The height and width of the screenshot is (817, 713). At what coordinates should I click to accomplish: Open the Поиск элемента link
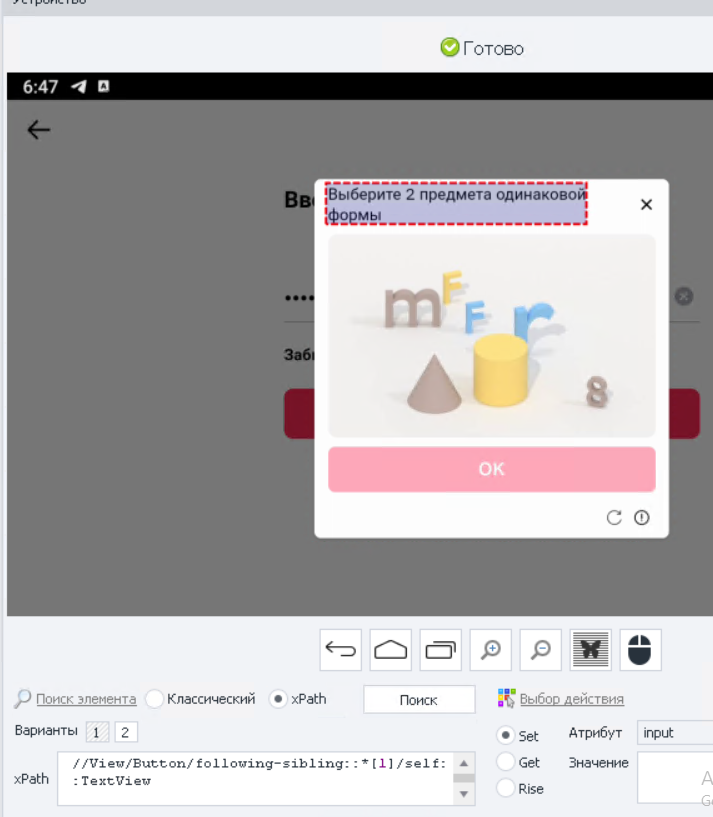[x=86, y=699]
